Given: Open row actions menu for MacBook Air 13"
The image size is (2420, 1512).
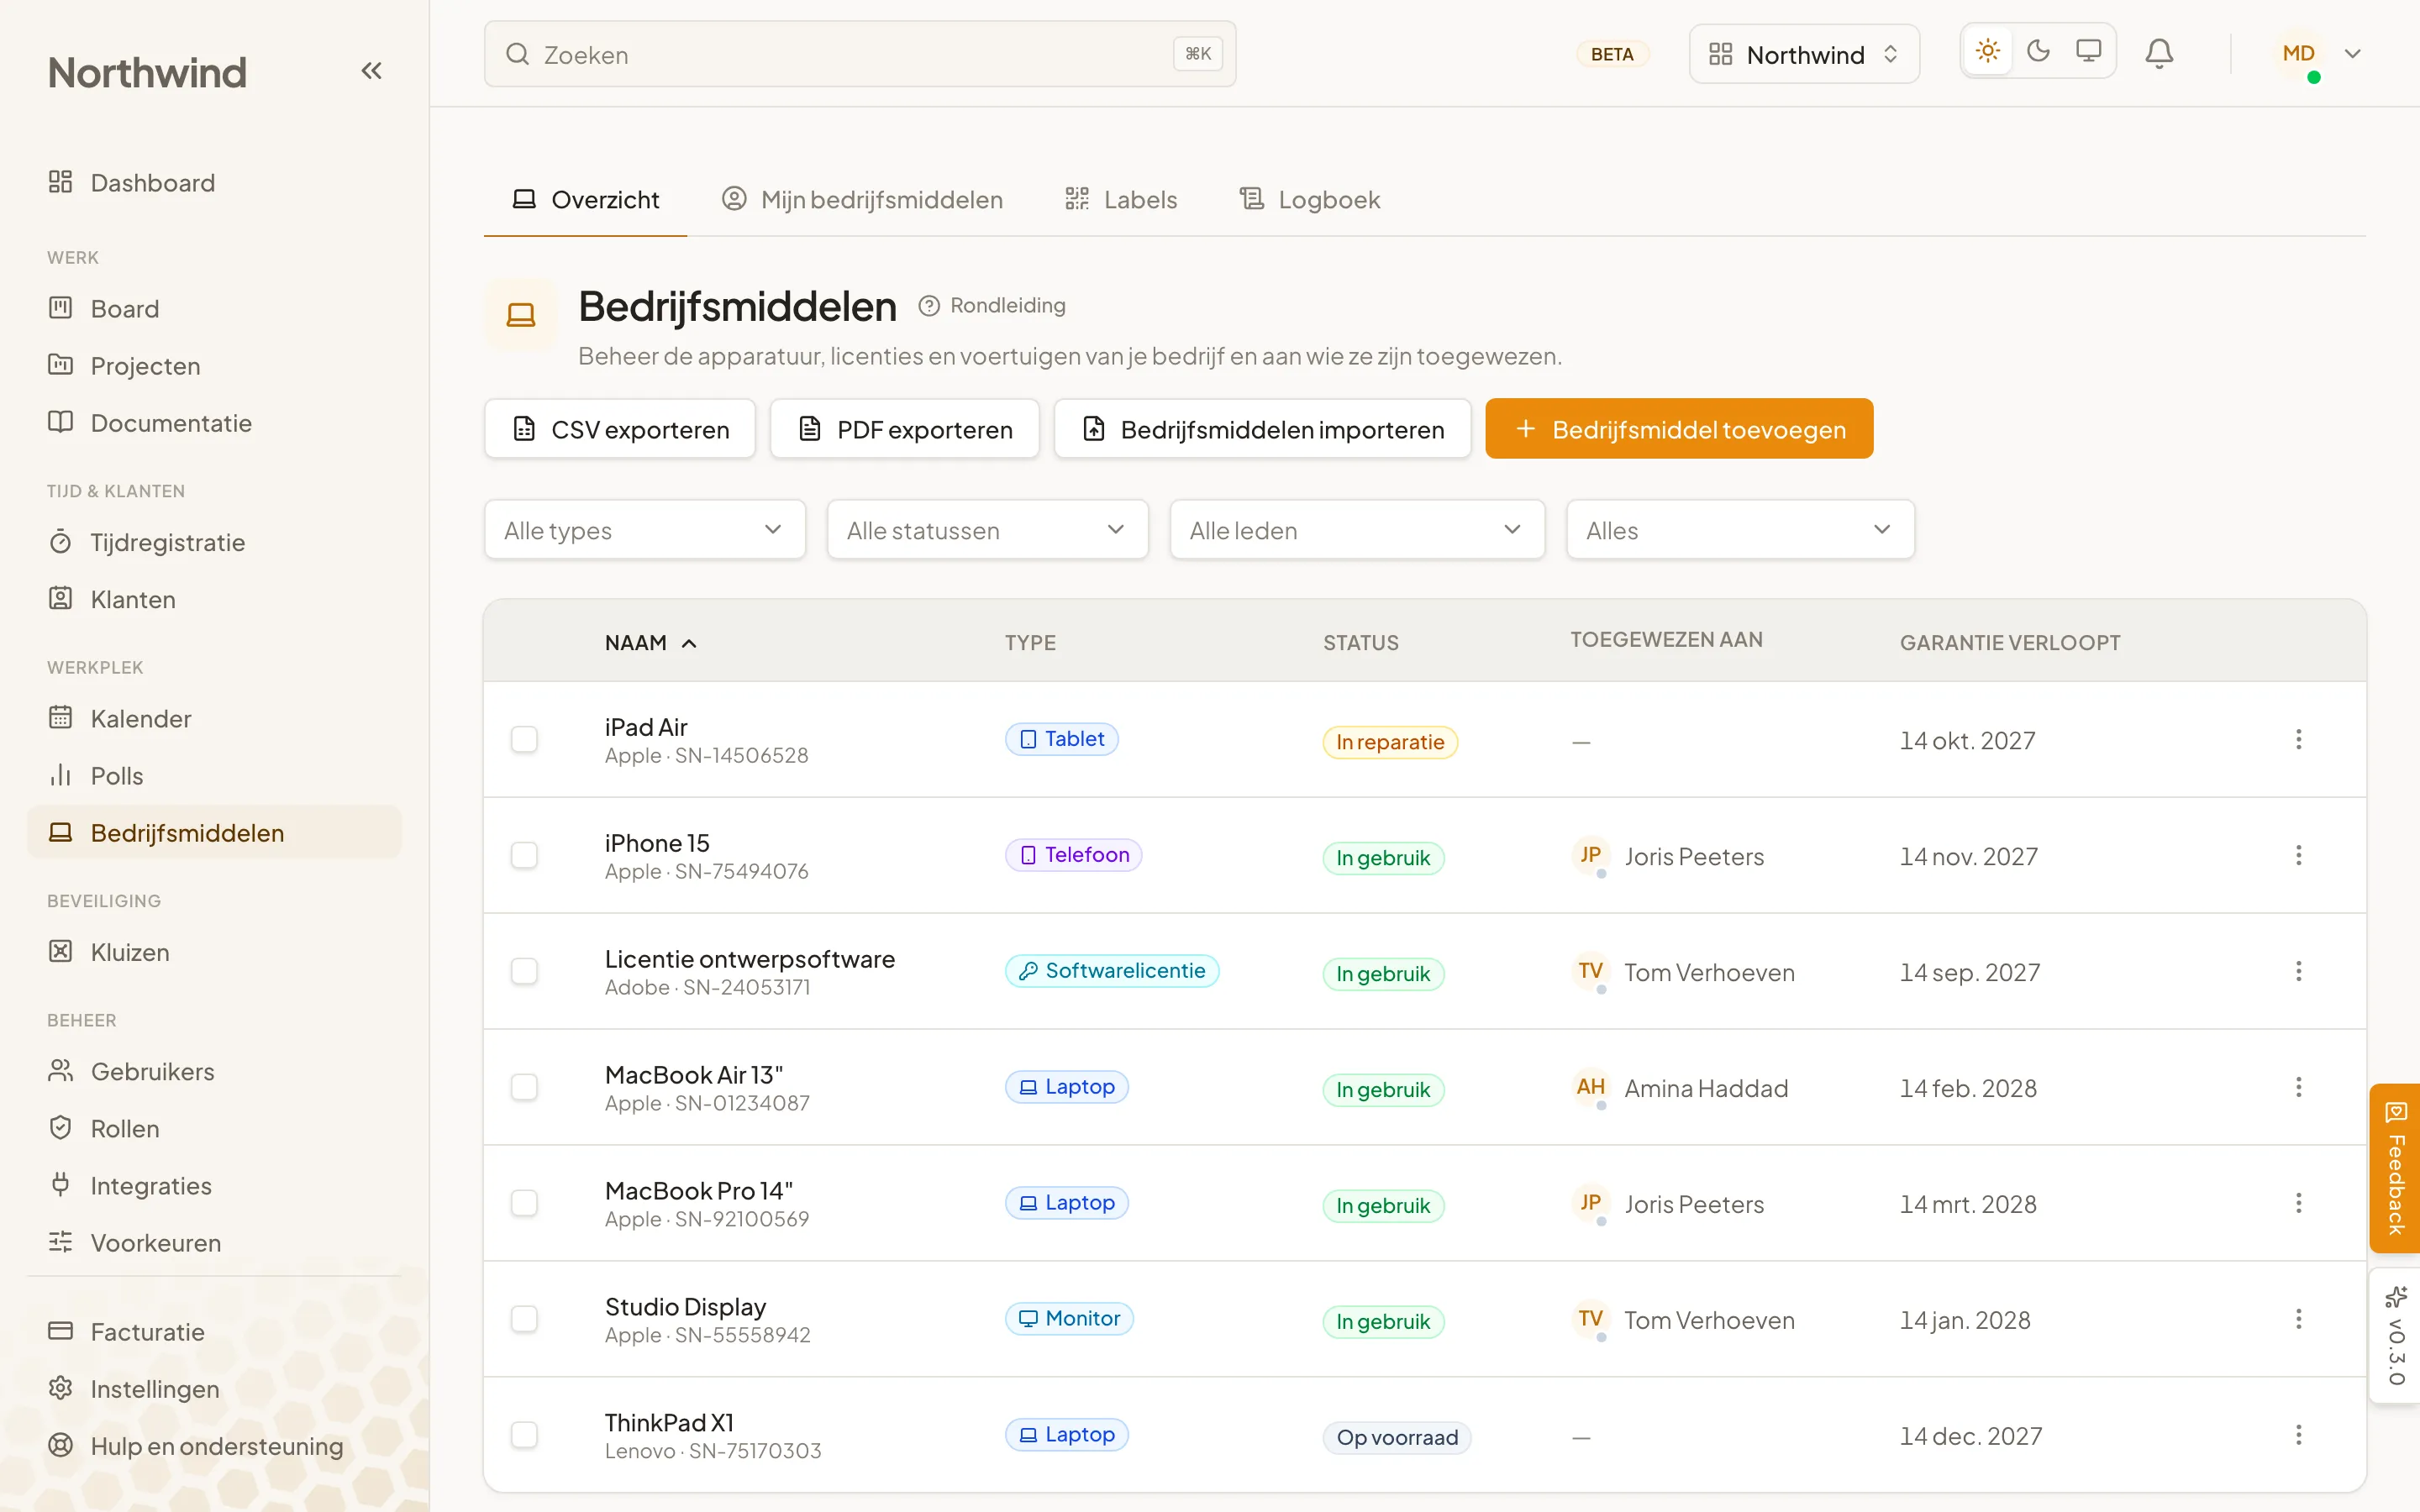Looking at the screenshot, I should pyautogui.click(x=2298, y=1087).
